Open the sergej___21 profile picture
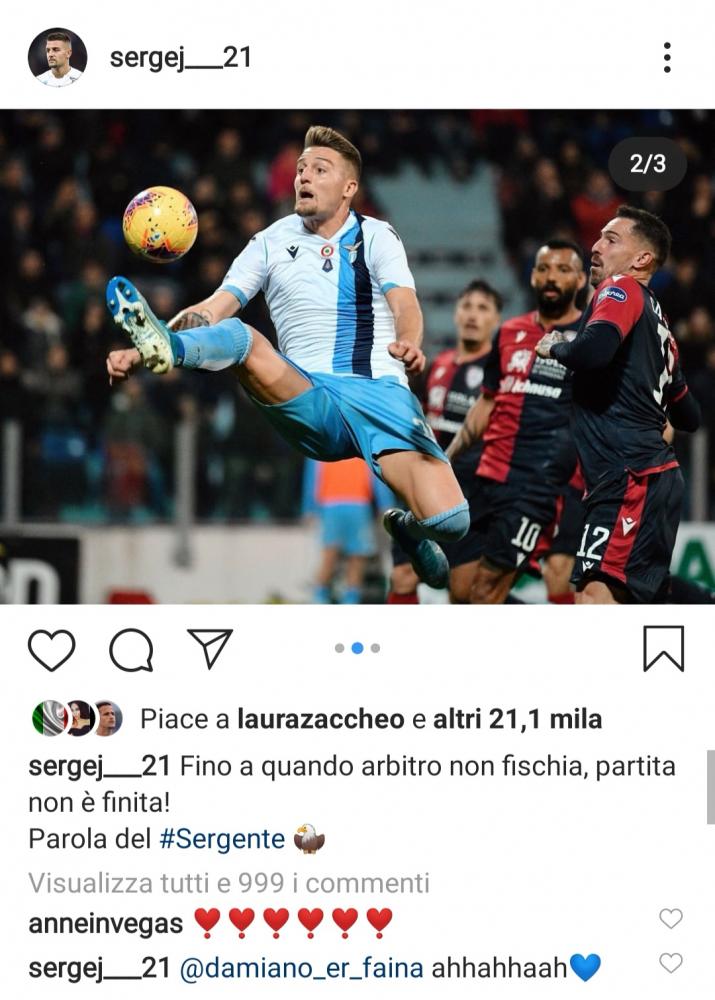Viewport: 715px width, 1000px height. (57, 57)
